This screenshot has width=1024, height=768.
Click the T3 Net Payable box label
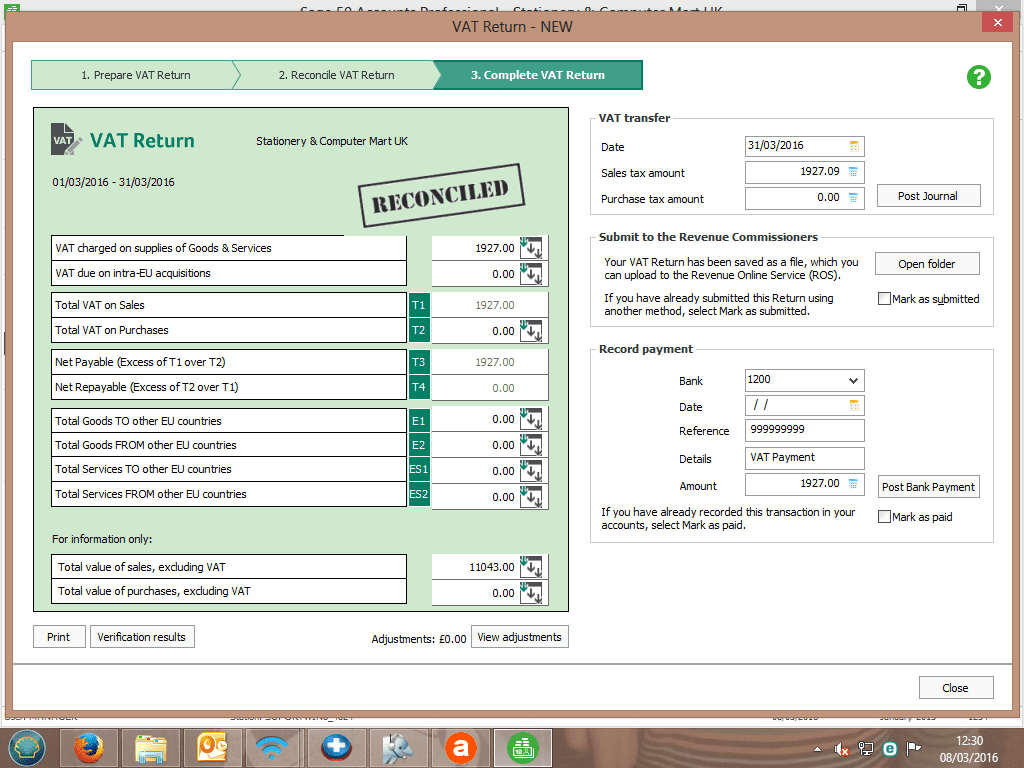click(x=419, y=362)
